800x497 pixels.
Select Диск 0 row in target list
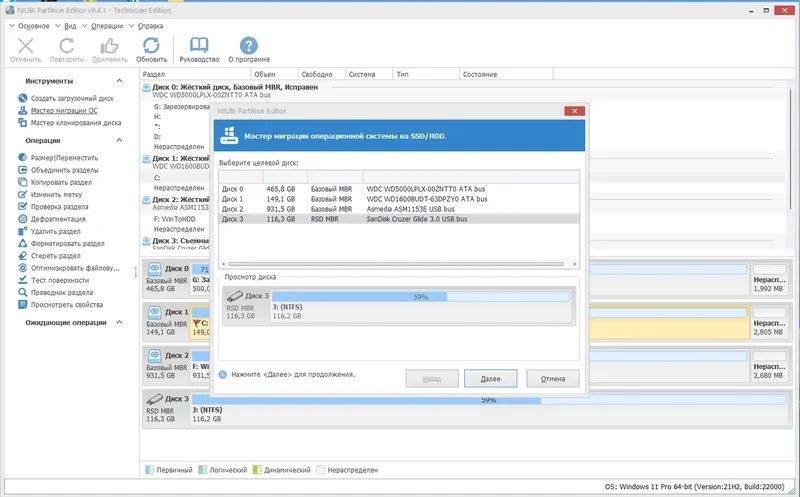(399, 189)
